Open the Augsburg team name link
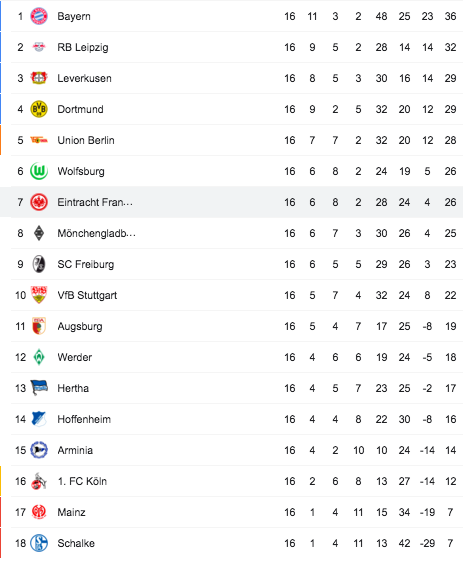This screenshot has width=463, height=565. 80,326
